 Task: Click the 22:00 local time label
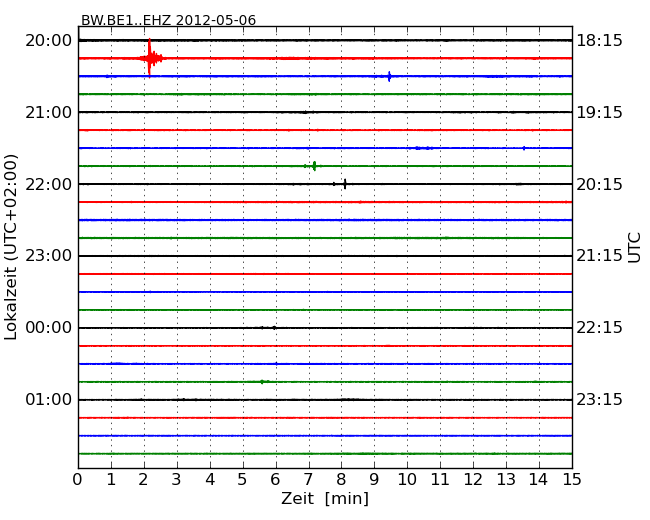pos(49,184)
